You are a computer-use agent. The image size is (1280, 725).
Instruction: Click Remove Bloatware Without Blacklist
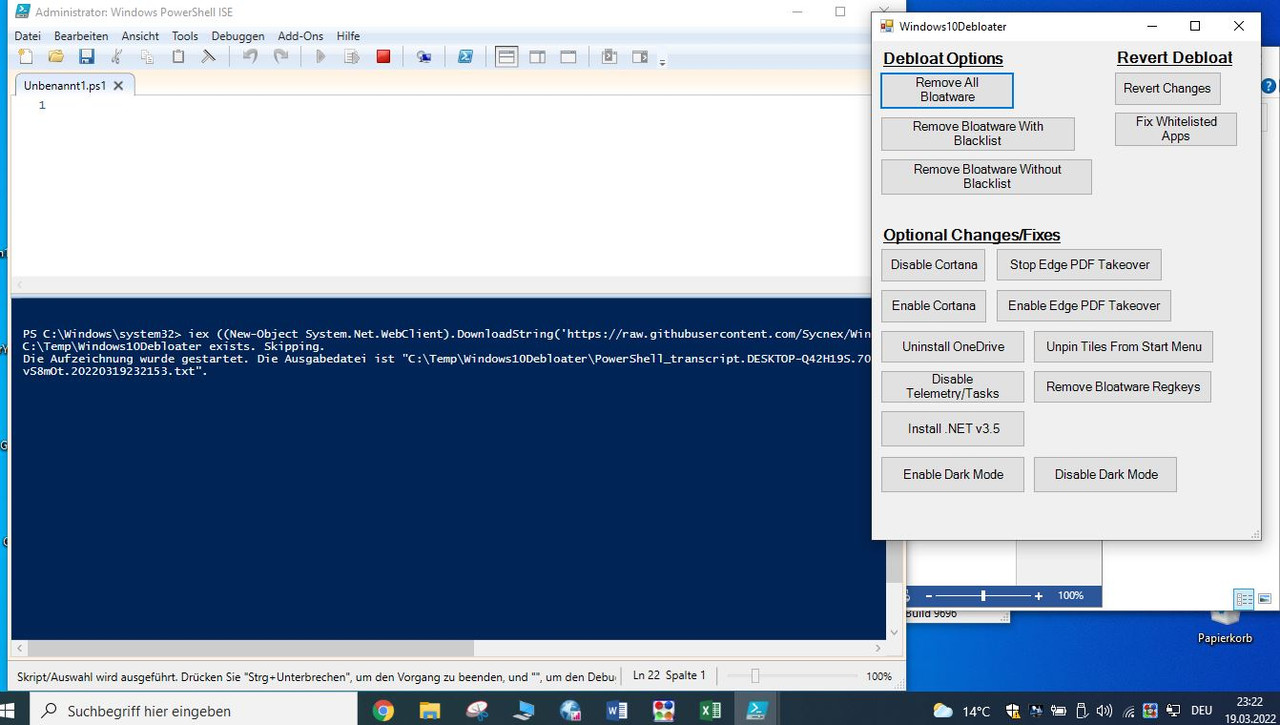(987, 177)
